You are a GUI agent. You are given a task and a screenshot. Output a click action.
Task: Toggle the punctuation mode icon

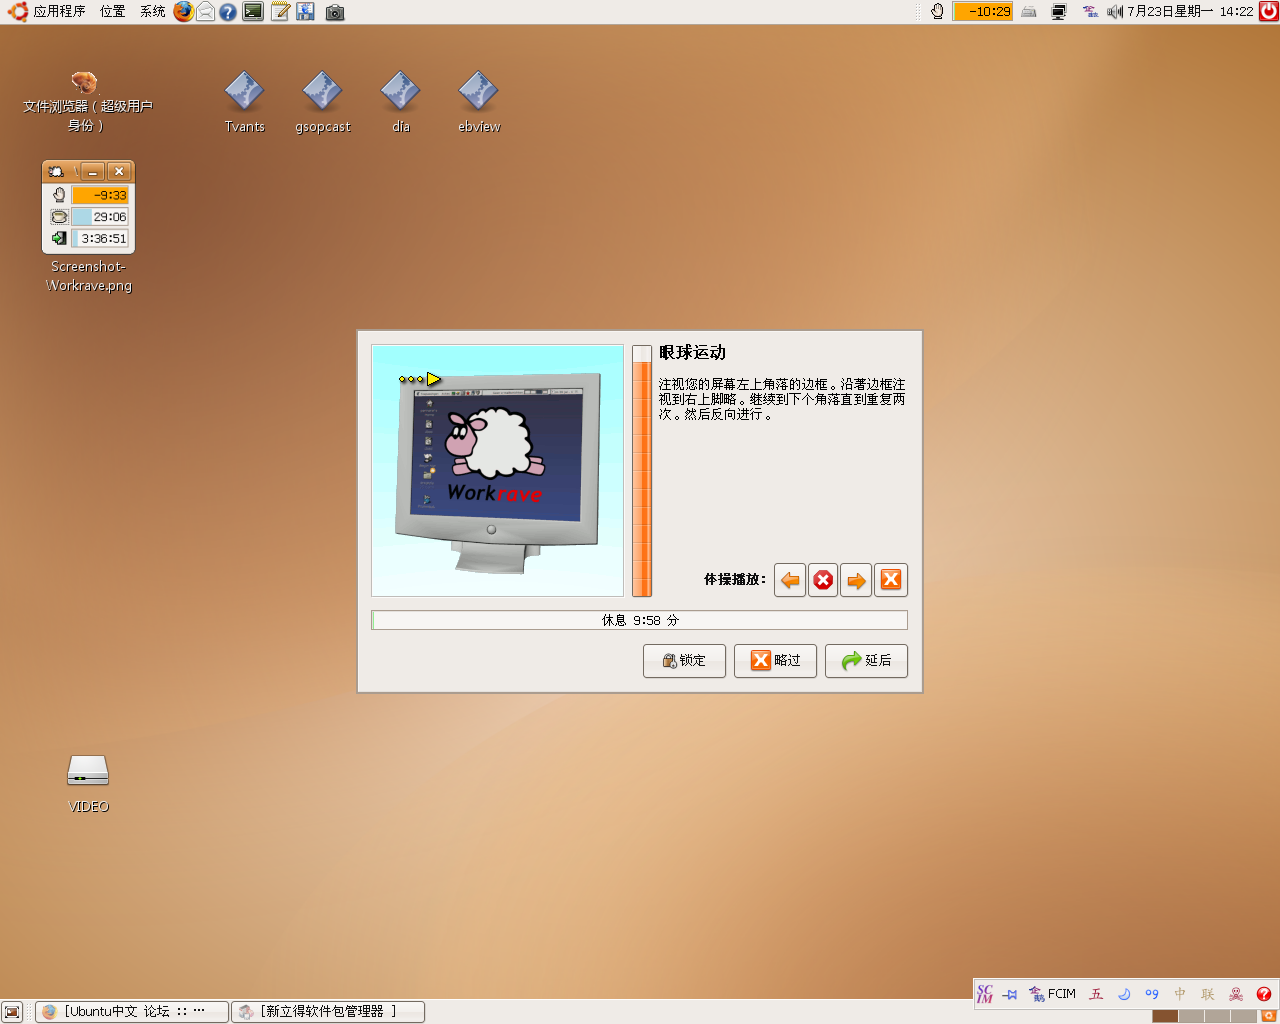coord(1152,994)
